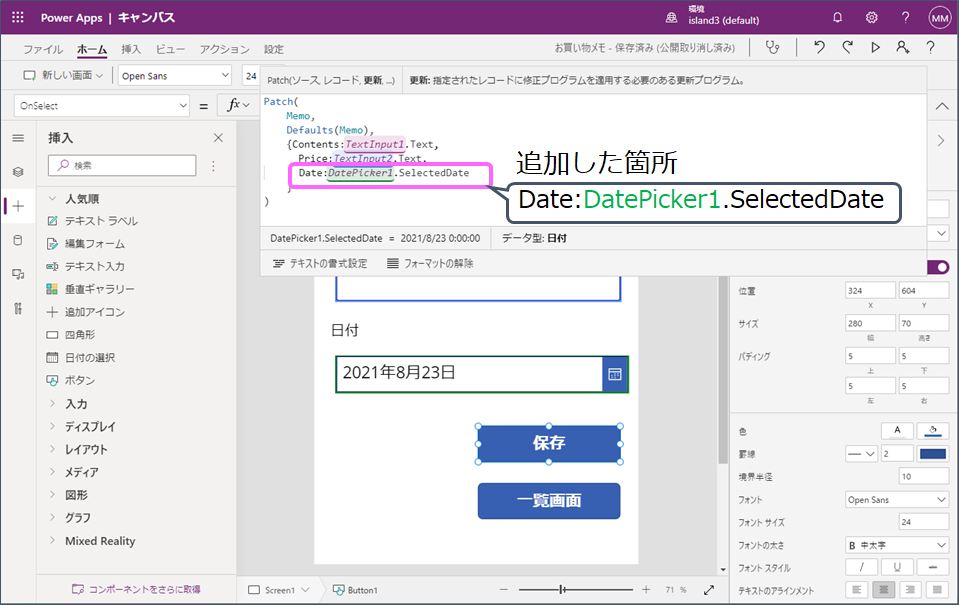Open the 設定 tab
Image resolution: width=959 pixels, height=605 pixels.
[273, 49]
